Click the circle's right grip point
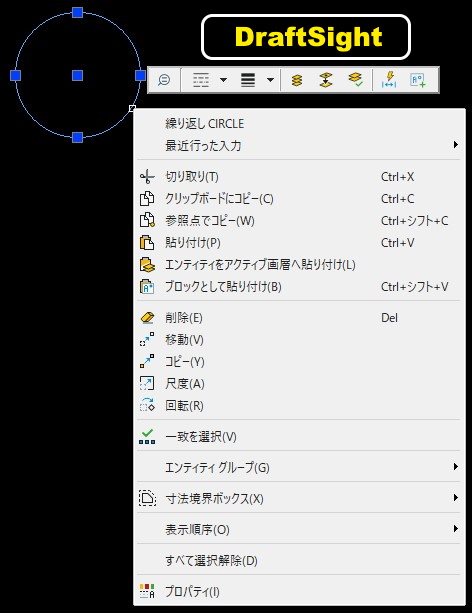 140,75
